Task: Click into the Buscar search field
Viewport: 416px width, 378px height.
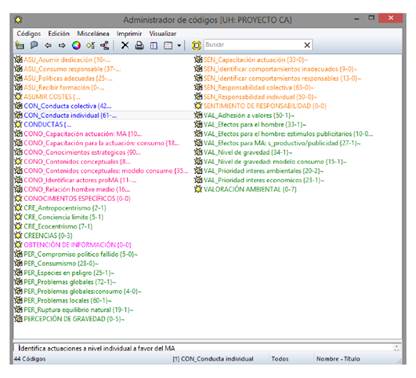Action: click(x=253, y=45)
